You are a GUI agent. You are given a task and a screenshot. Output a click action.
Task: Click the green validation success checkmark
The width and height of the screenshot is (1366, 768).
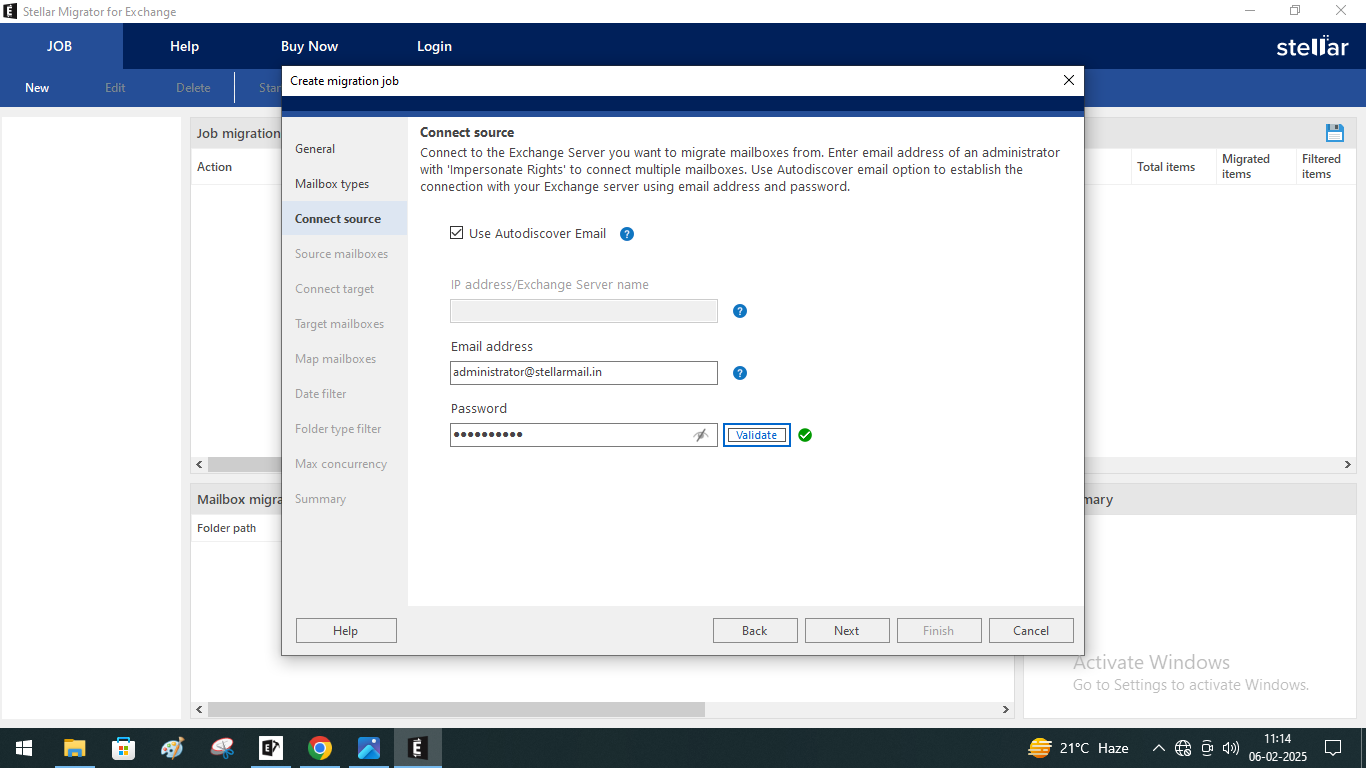pos(805,435)
